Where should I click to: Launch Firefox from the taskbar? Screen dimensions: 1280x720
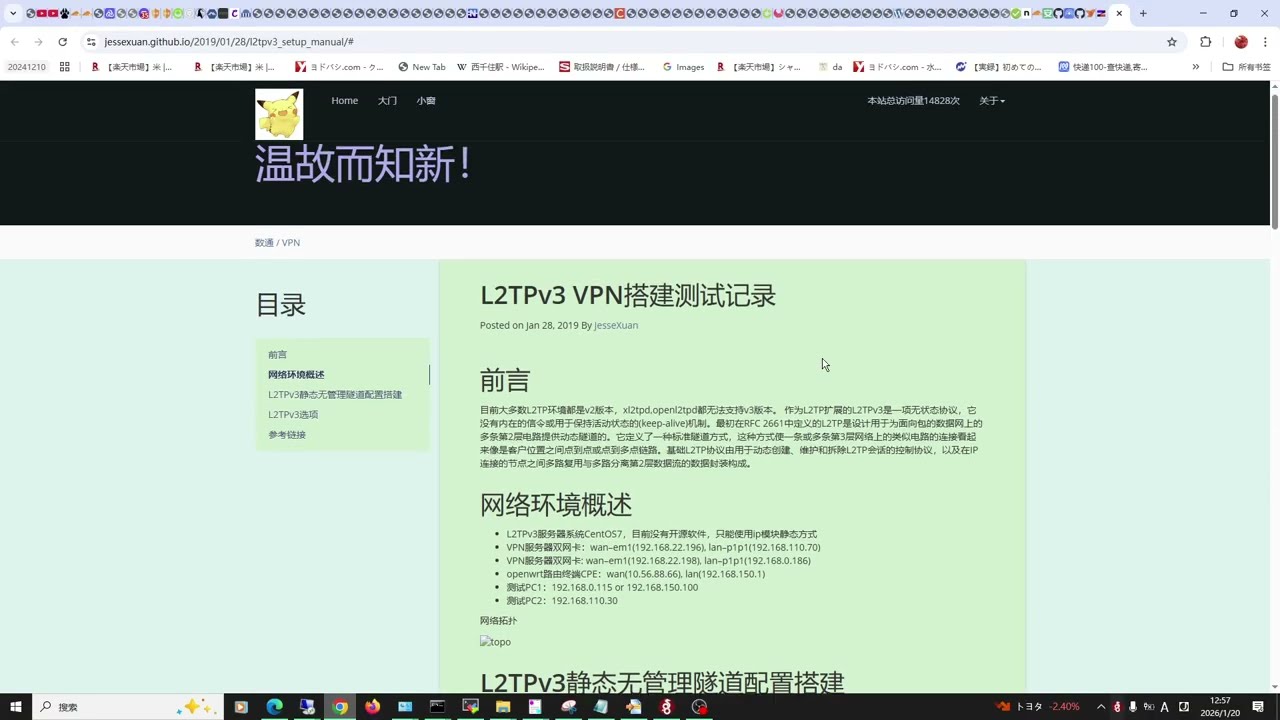coord(372,707)
